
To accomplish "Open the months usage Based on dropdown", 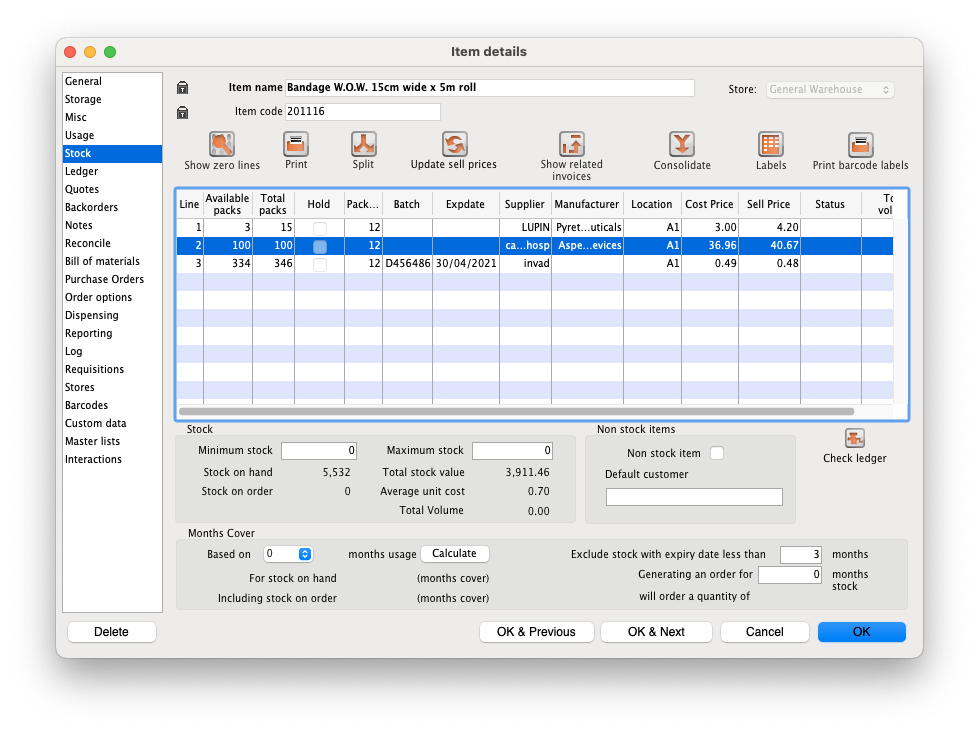I will pyautogui.click(x=289, y=554).
